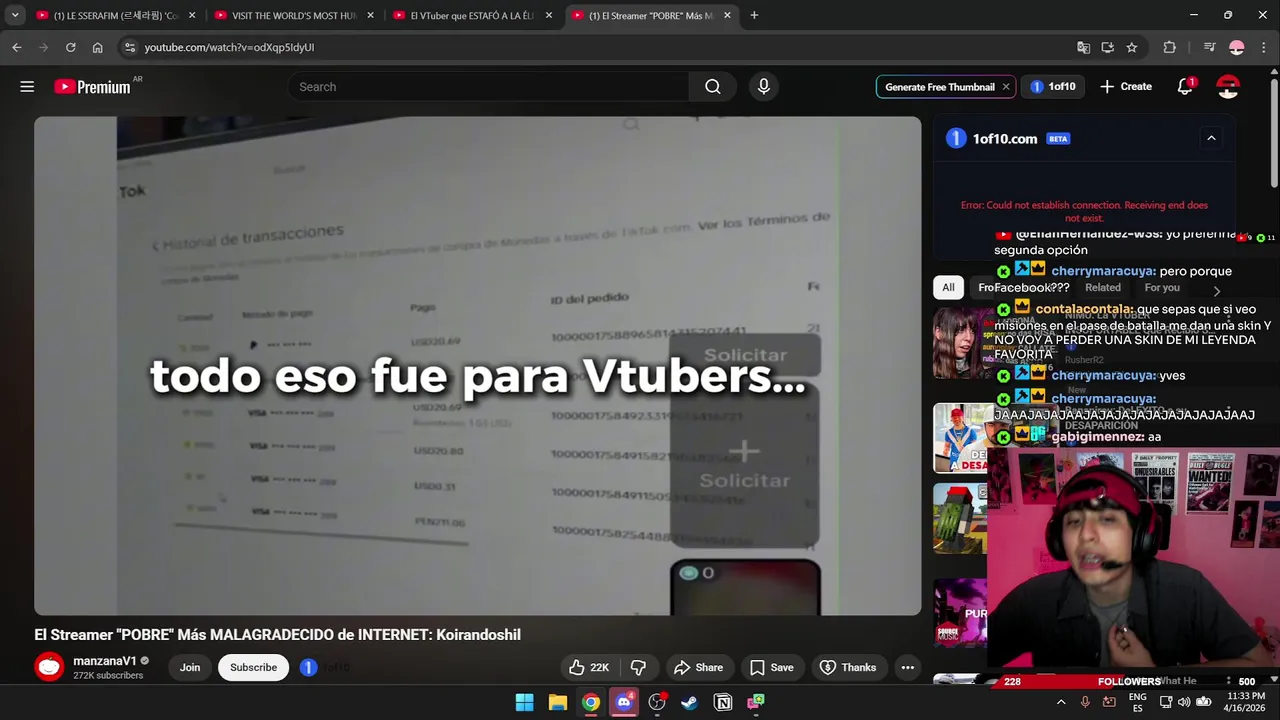The image size is (1280, 720).
Task: Share the video
Action: point(698,667)
